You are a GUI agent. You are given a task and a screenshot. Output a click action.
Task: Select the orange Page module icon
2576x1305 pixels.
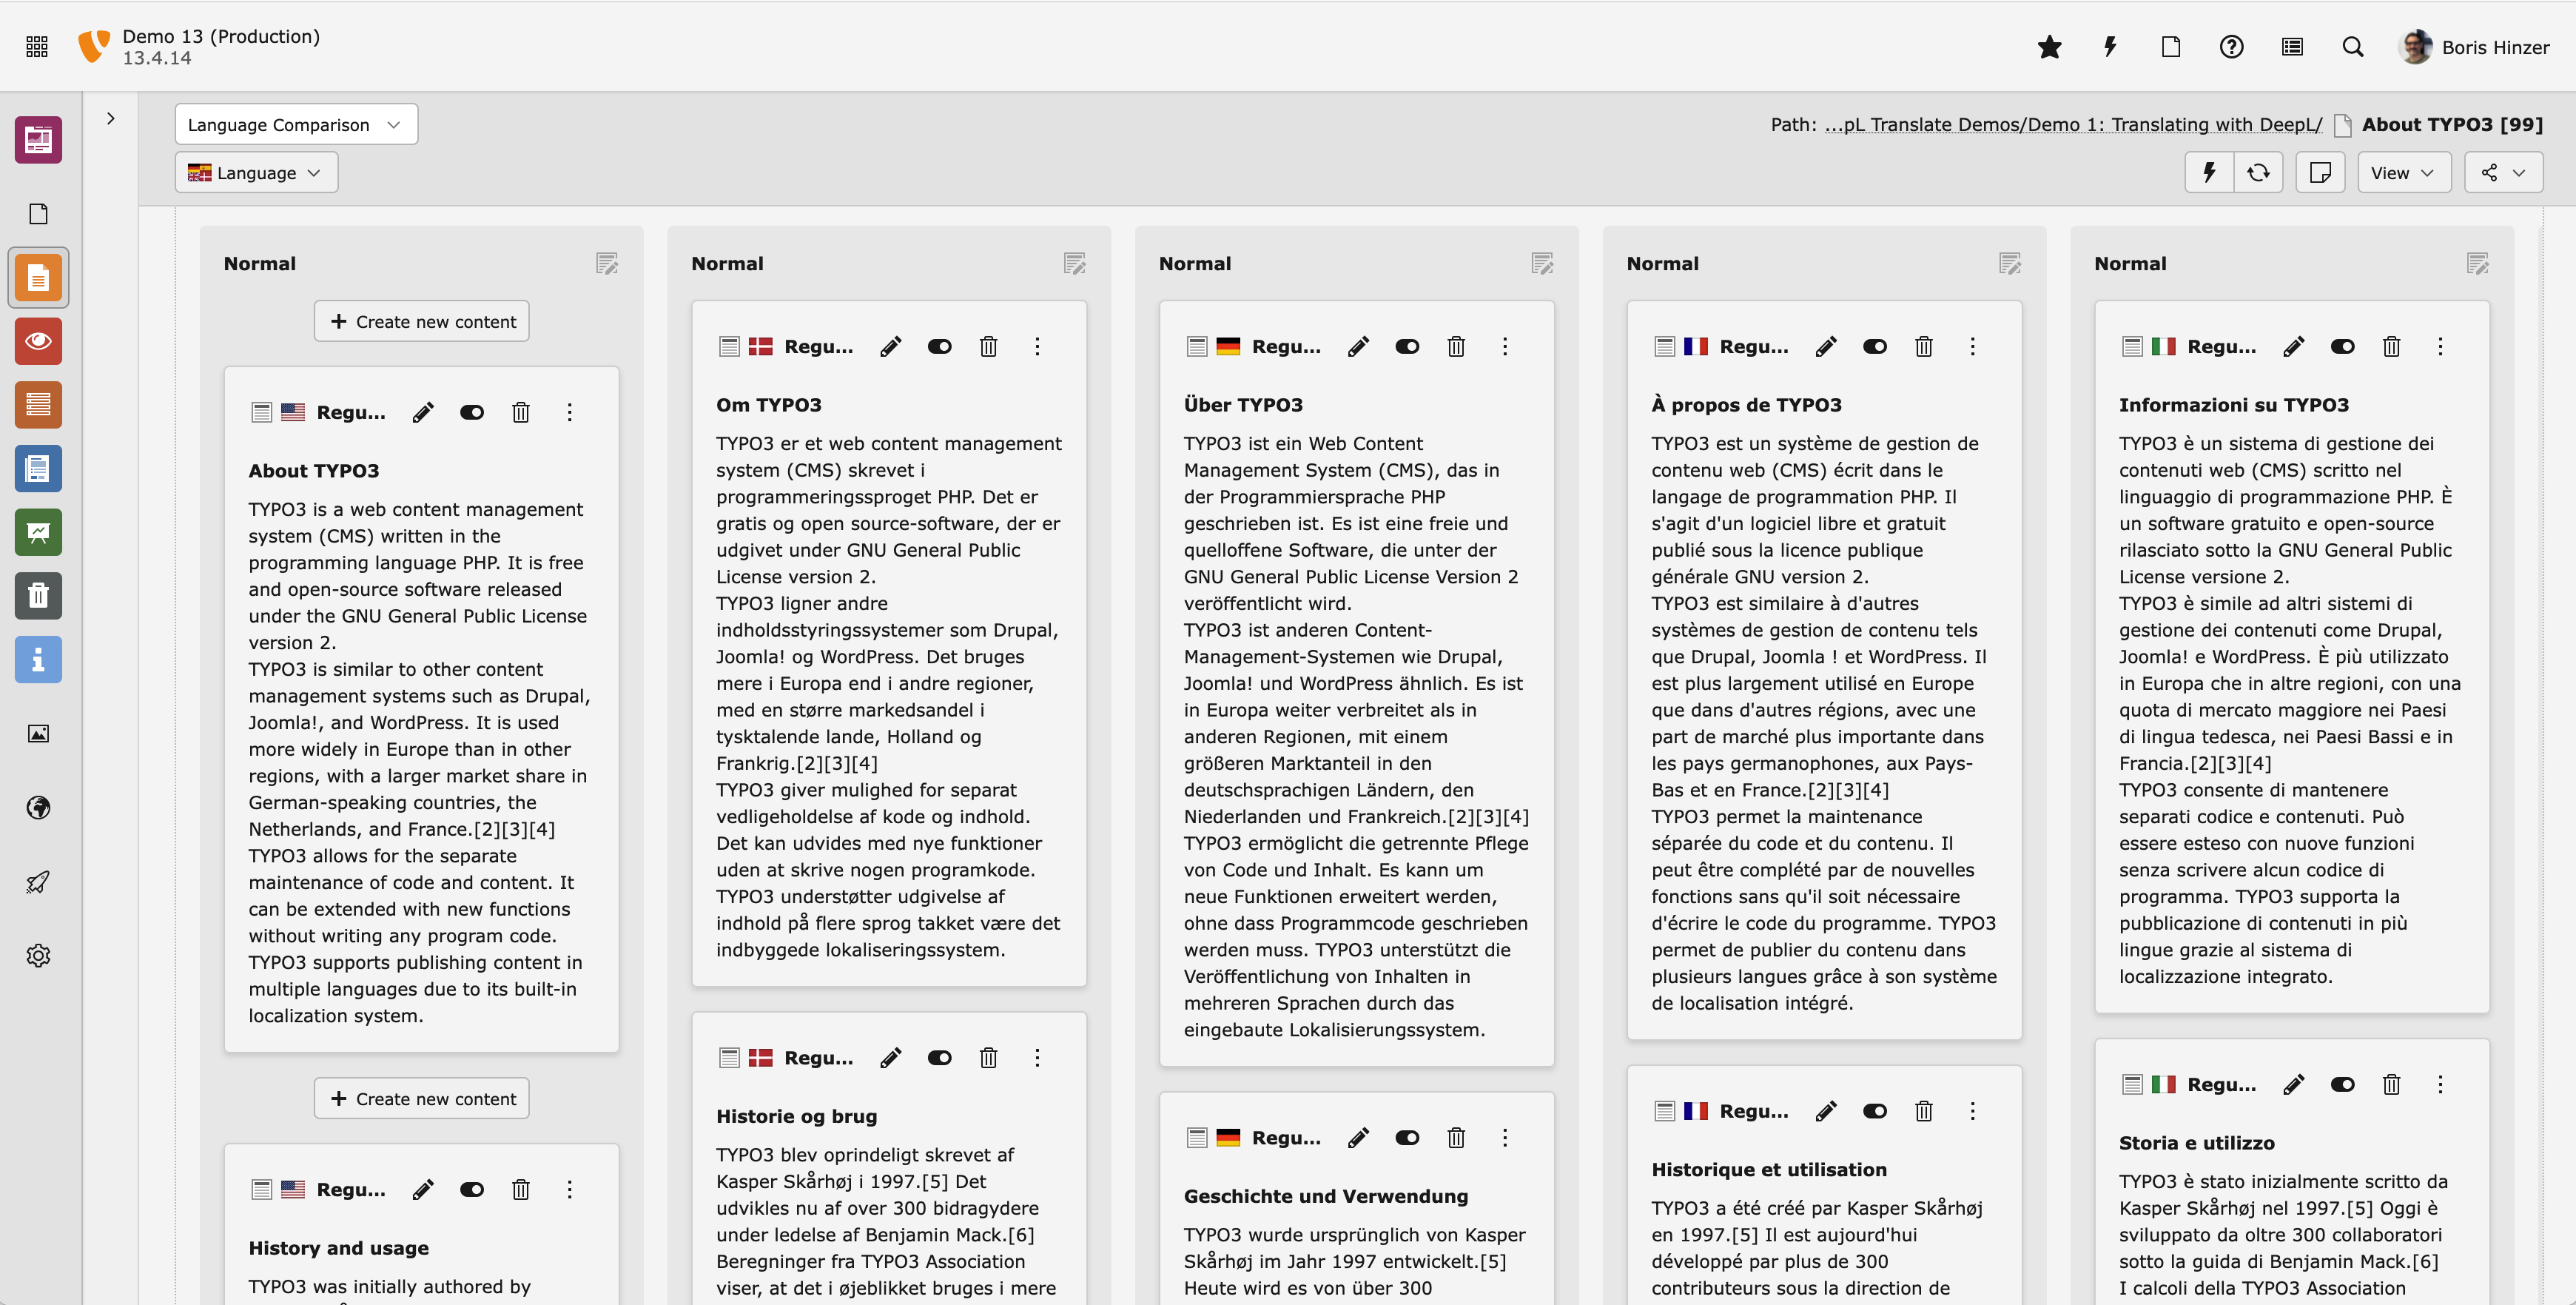pos(38,277)
